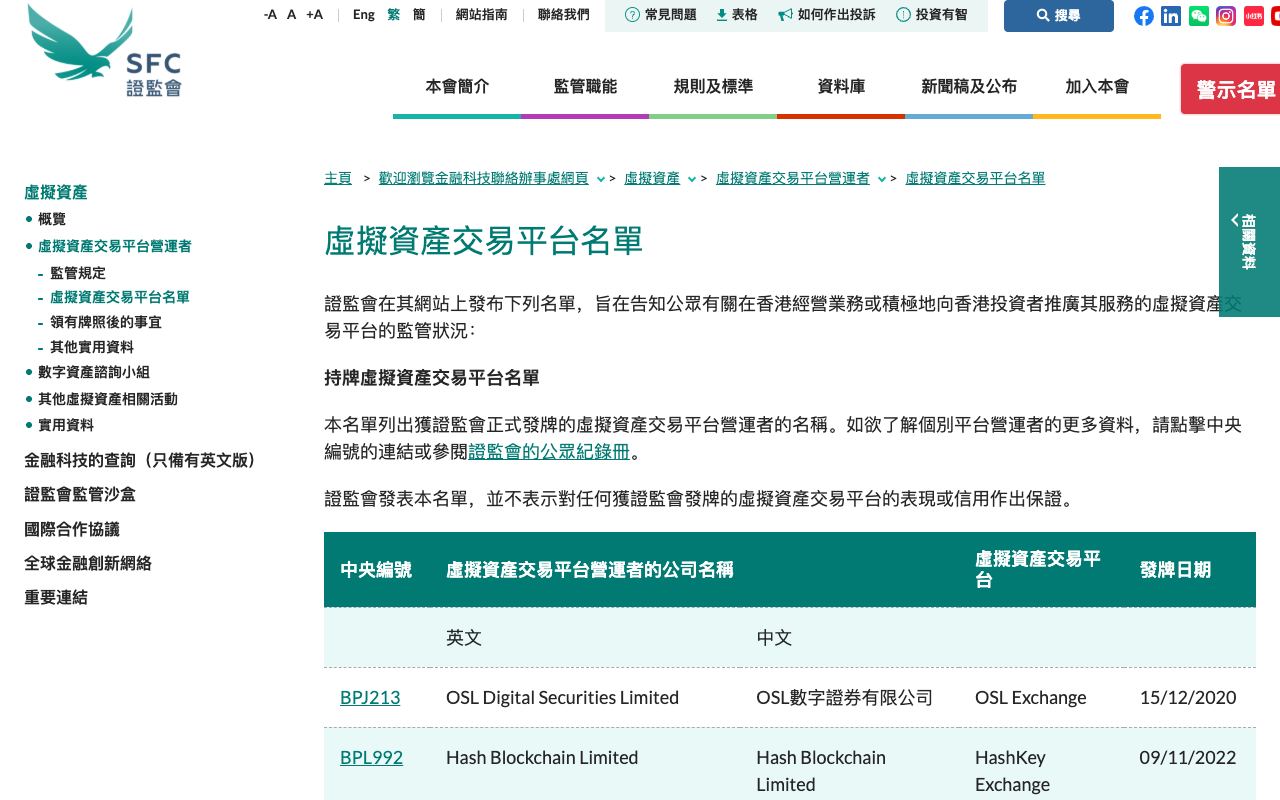This screenshot has width=1280, height=800.
Task: Click the red 警示名單 button
Action: point(1232,89)
